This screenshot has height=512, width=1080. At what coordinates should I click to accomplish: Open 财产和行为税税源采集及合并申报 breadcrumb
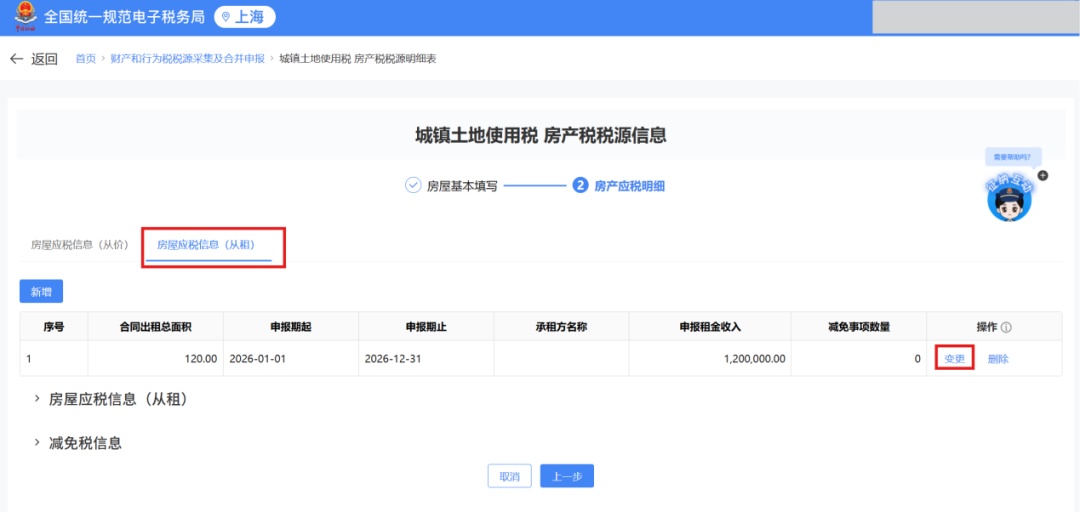(188, 59)
